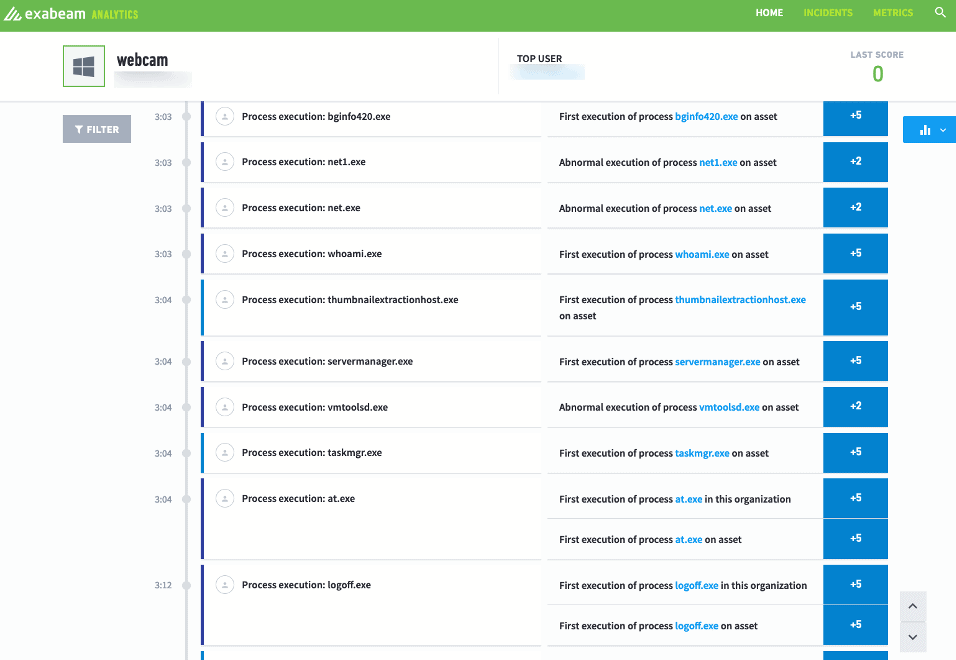Click the user icon on the net.exe event

tap(224, 207)
